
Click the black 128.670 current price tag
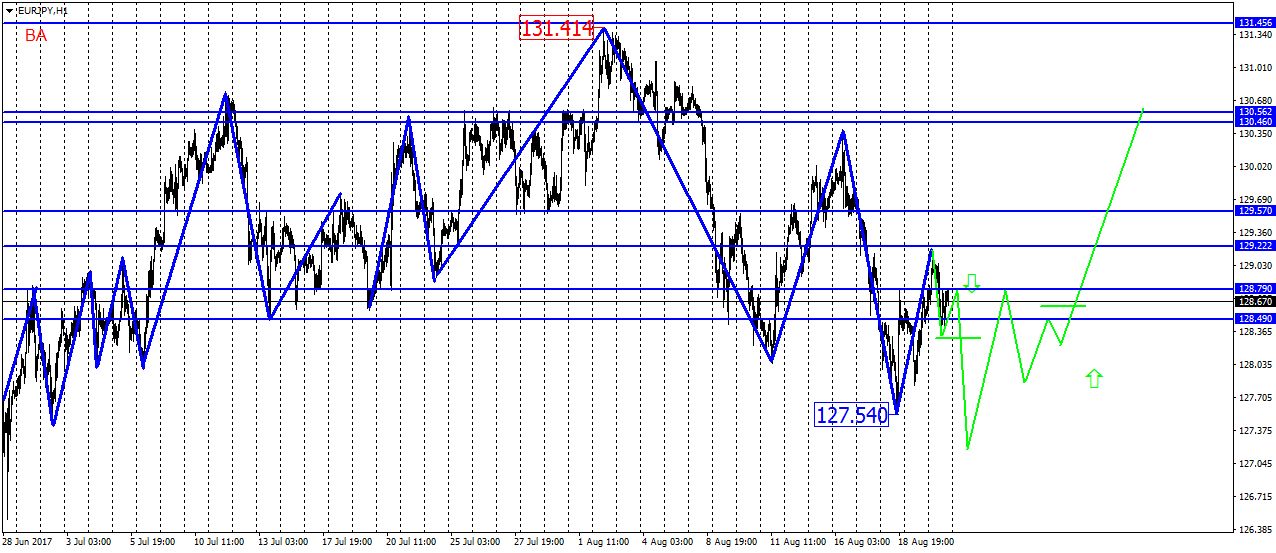[x=1254, y=301]
